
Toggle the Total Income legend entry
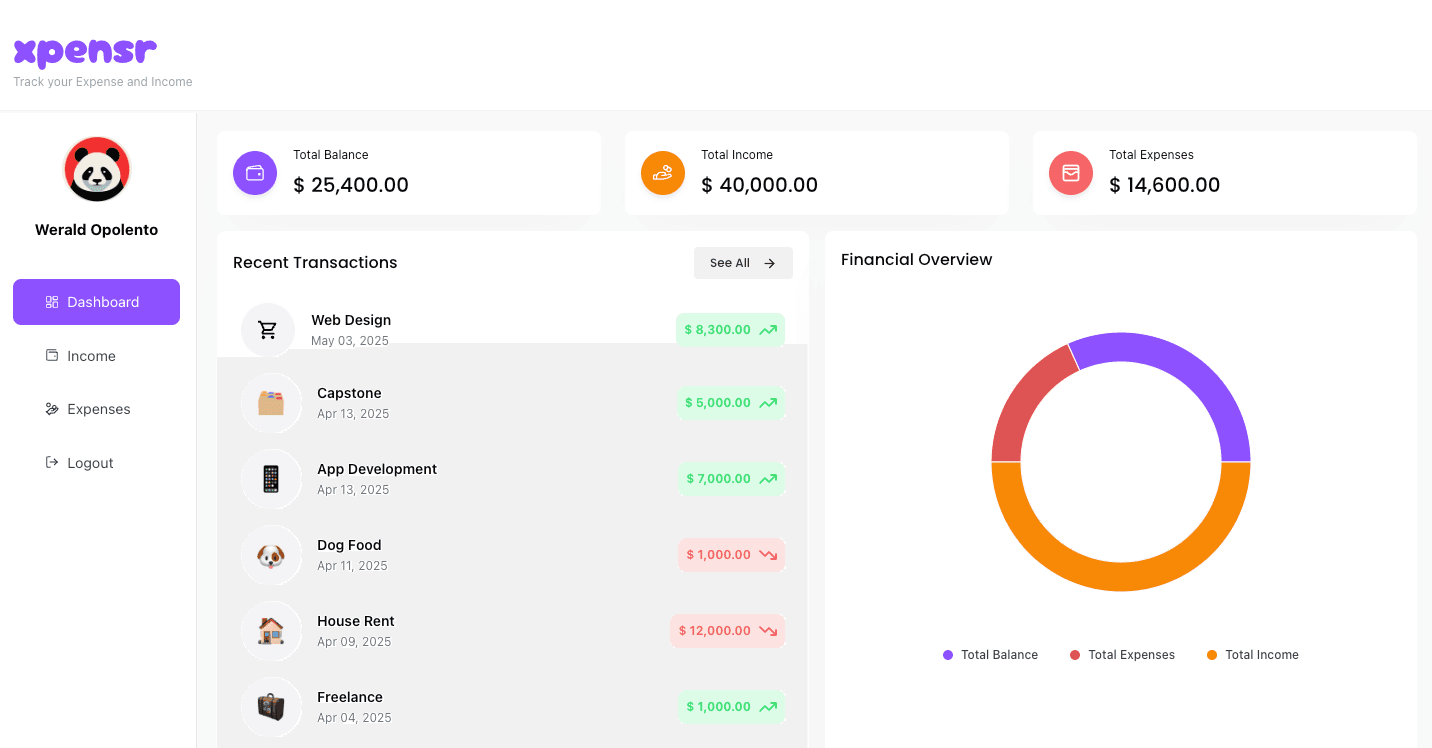pyautogui.click(x=1252, y=655)
